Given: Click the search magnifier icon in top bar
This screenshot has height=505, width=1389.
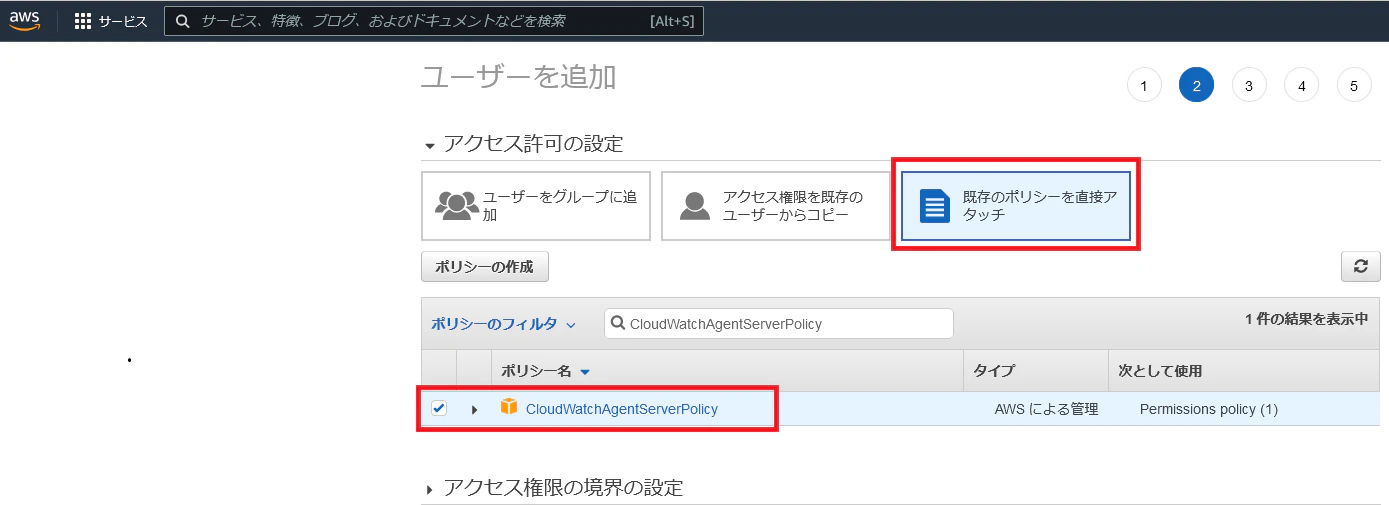Looking at the screenshot, I should (x=182, y=21).
